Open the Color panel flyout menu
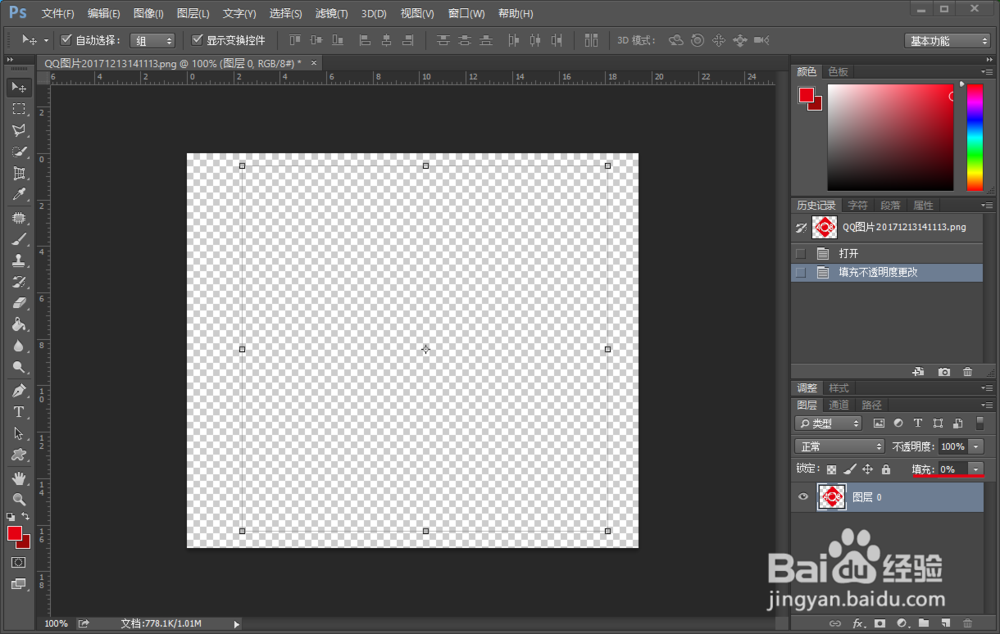The image size is (1000, 634). click(987, 71)
